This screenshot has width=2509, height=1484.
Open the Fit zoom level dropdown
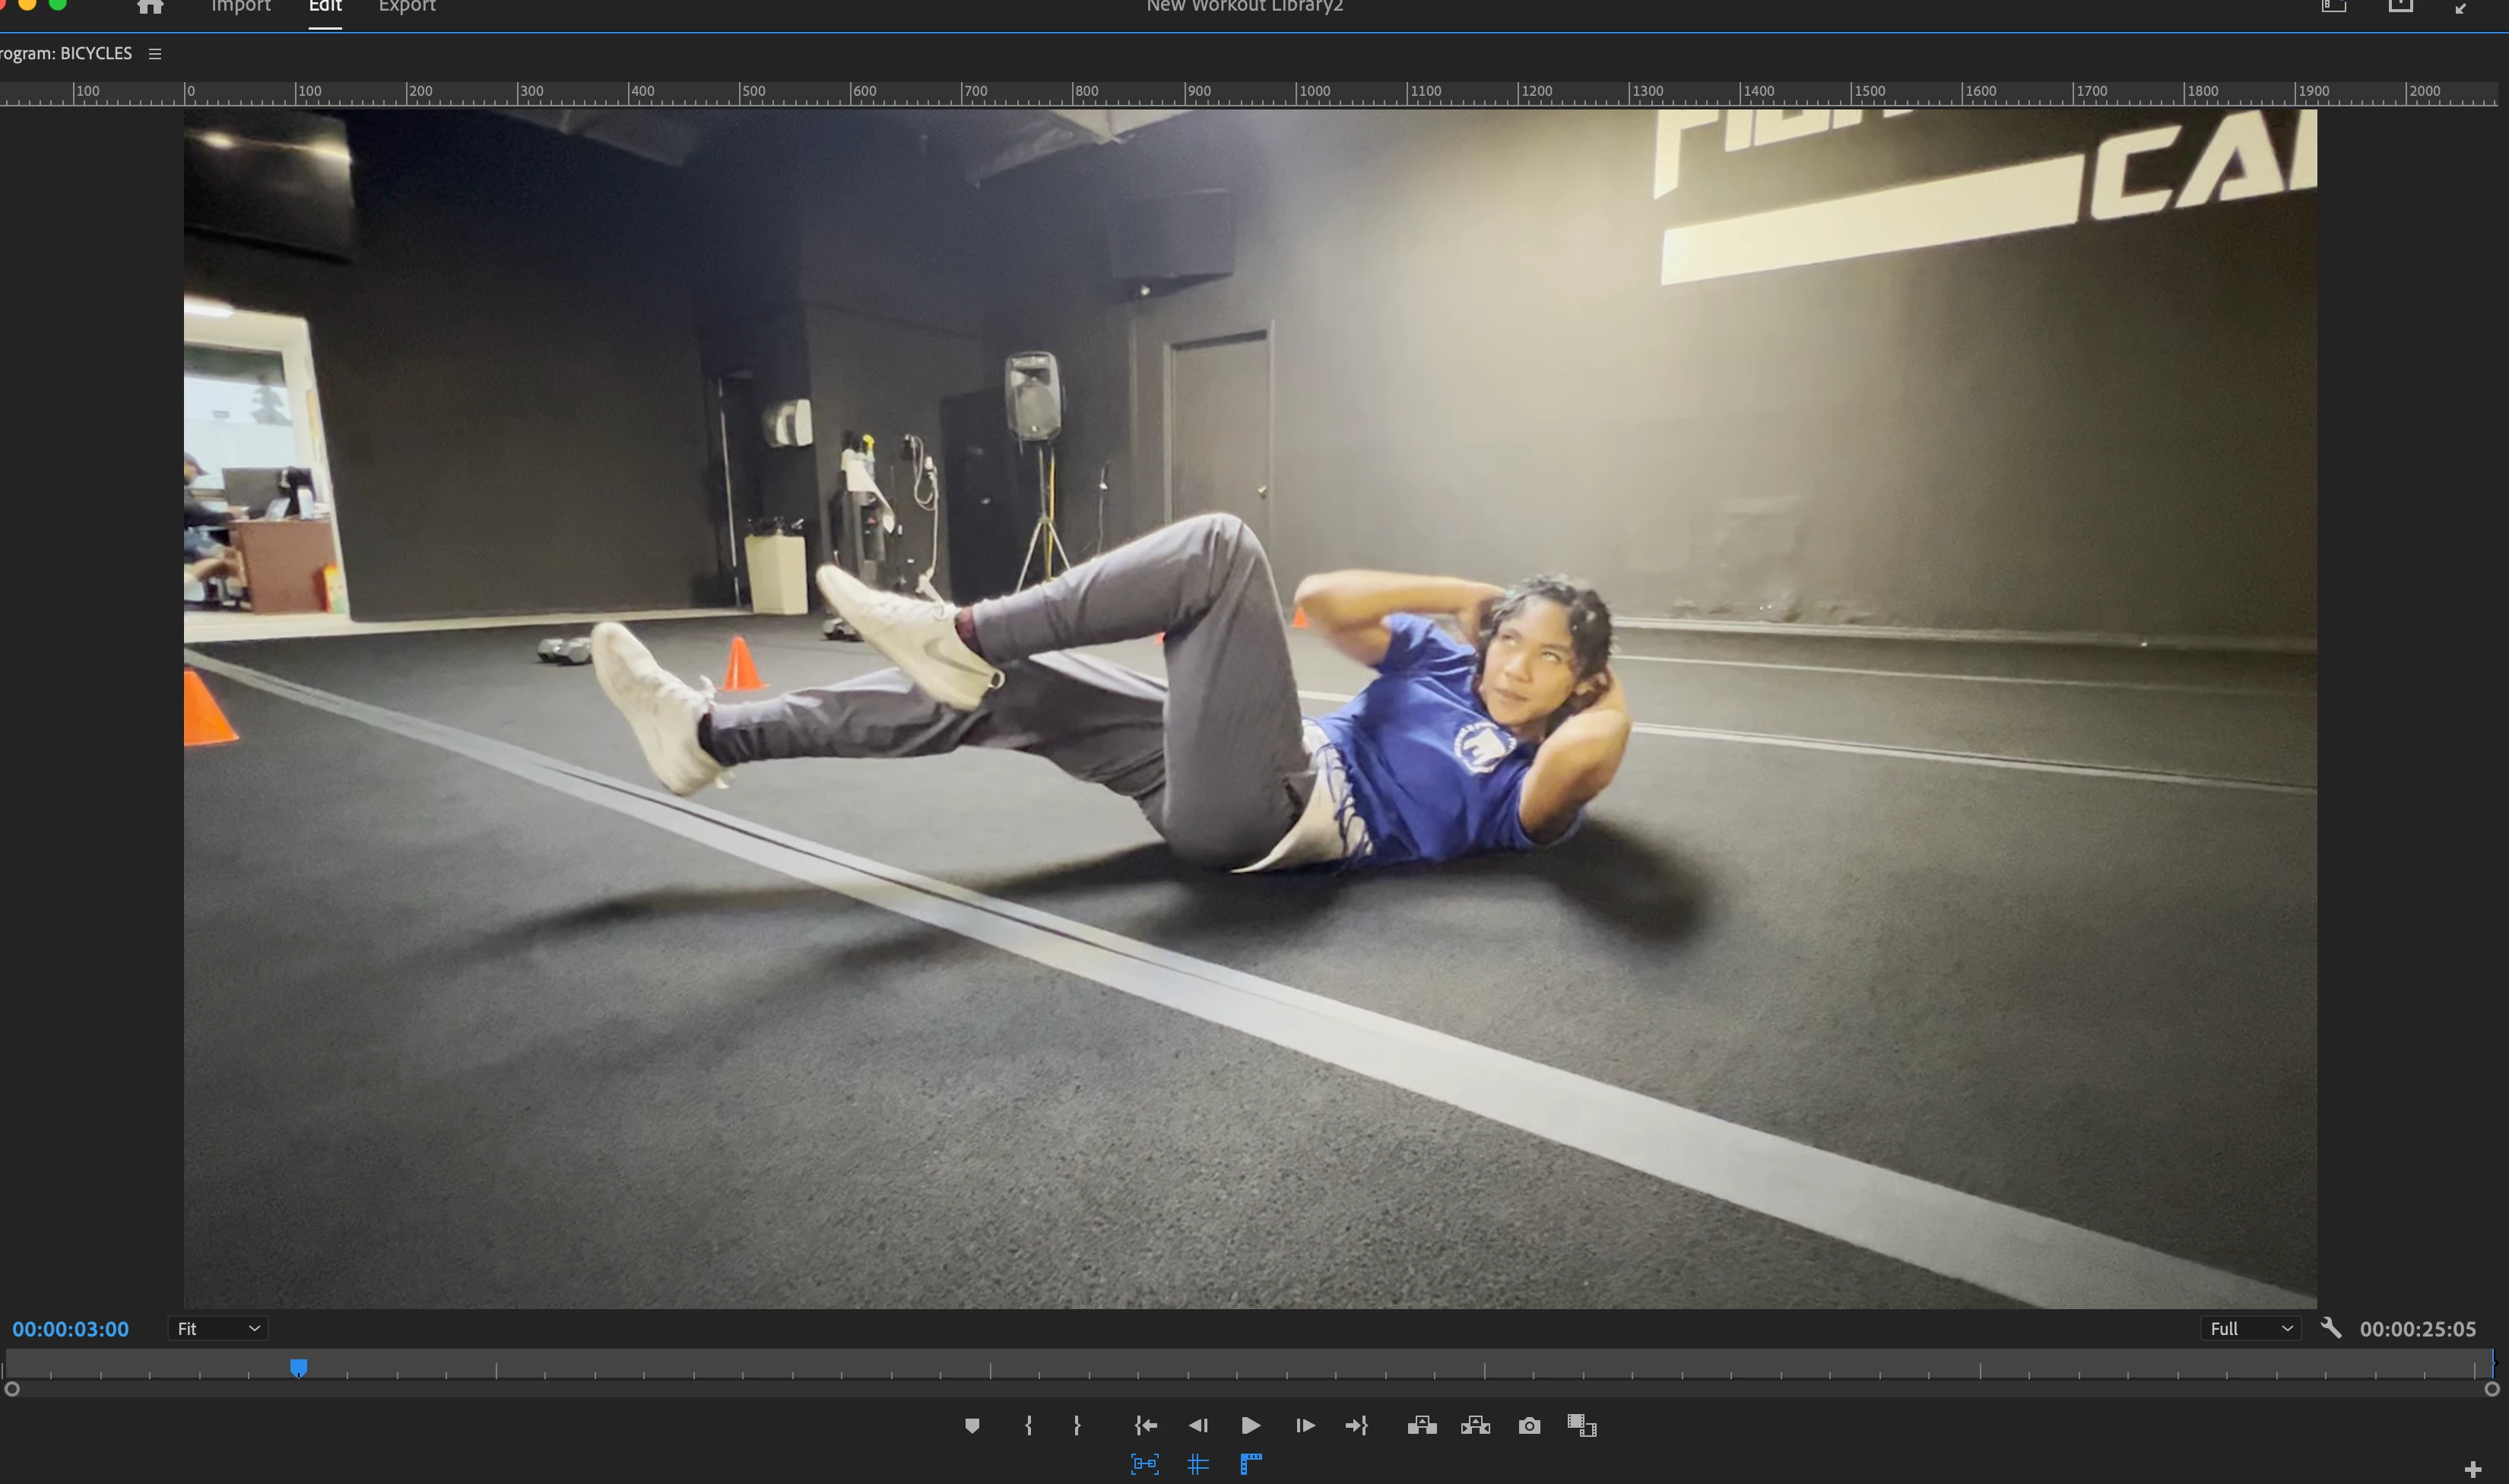pyautogui.click(x=218, y=1328)
